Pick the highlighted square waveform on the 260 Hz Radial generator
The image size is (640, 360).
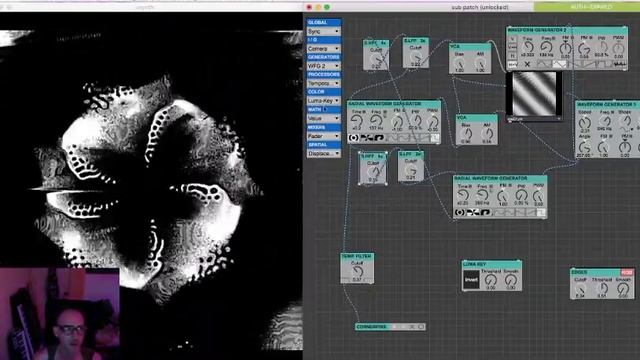540,212
